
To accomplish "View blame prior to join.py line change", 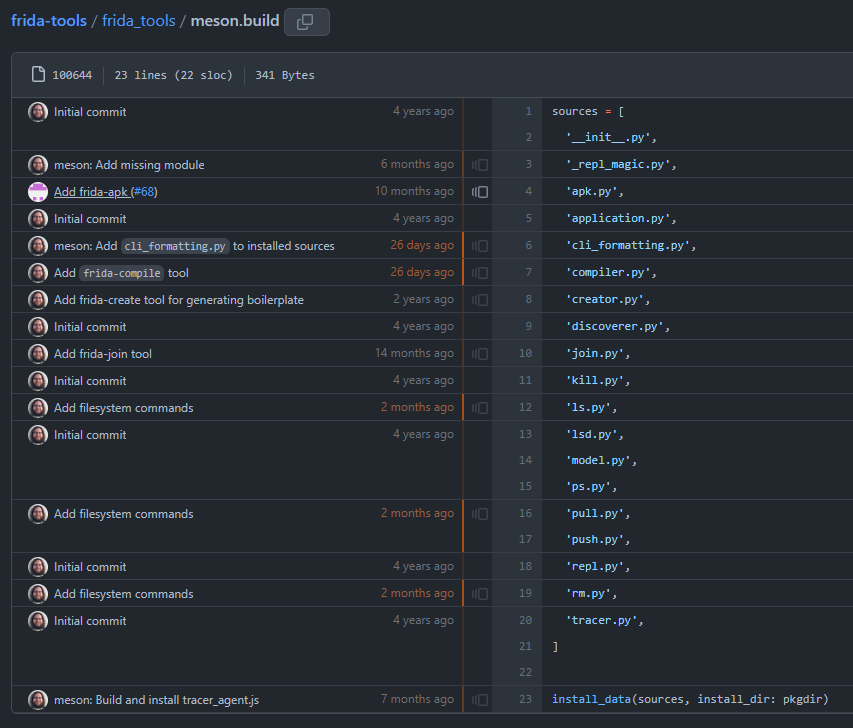I will click(x=480, y=354).
